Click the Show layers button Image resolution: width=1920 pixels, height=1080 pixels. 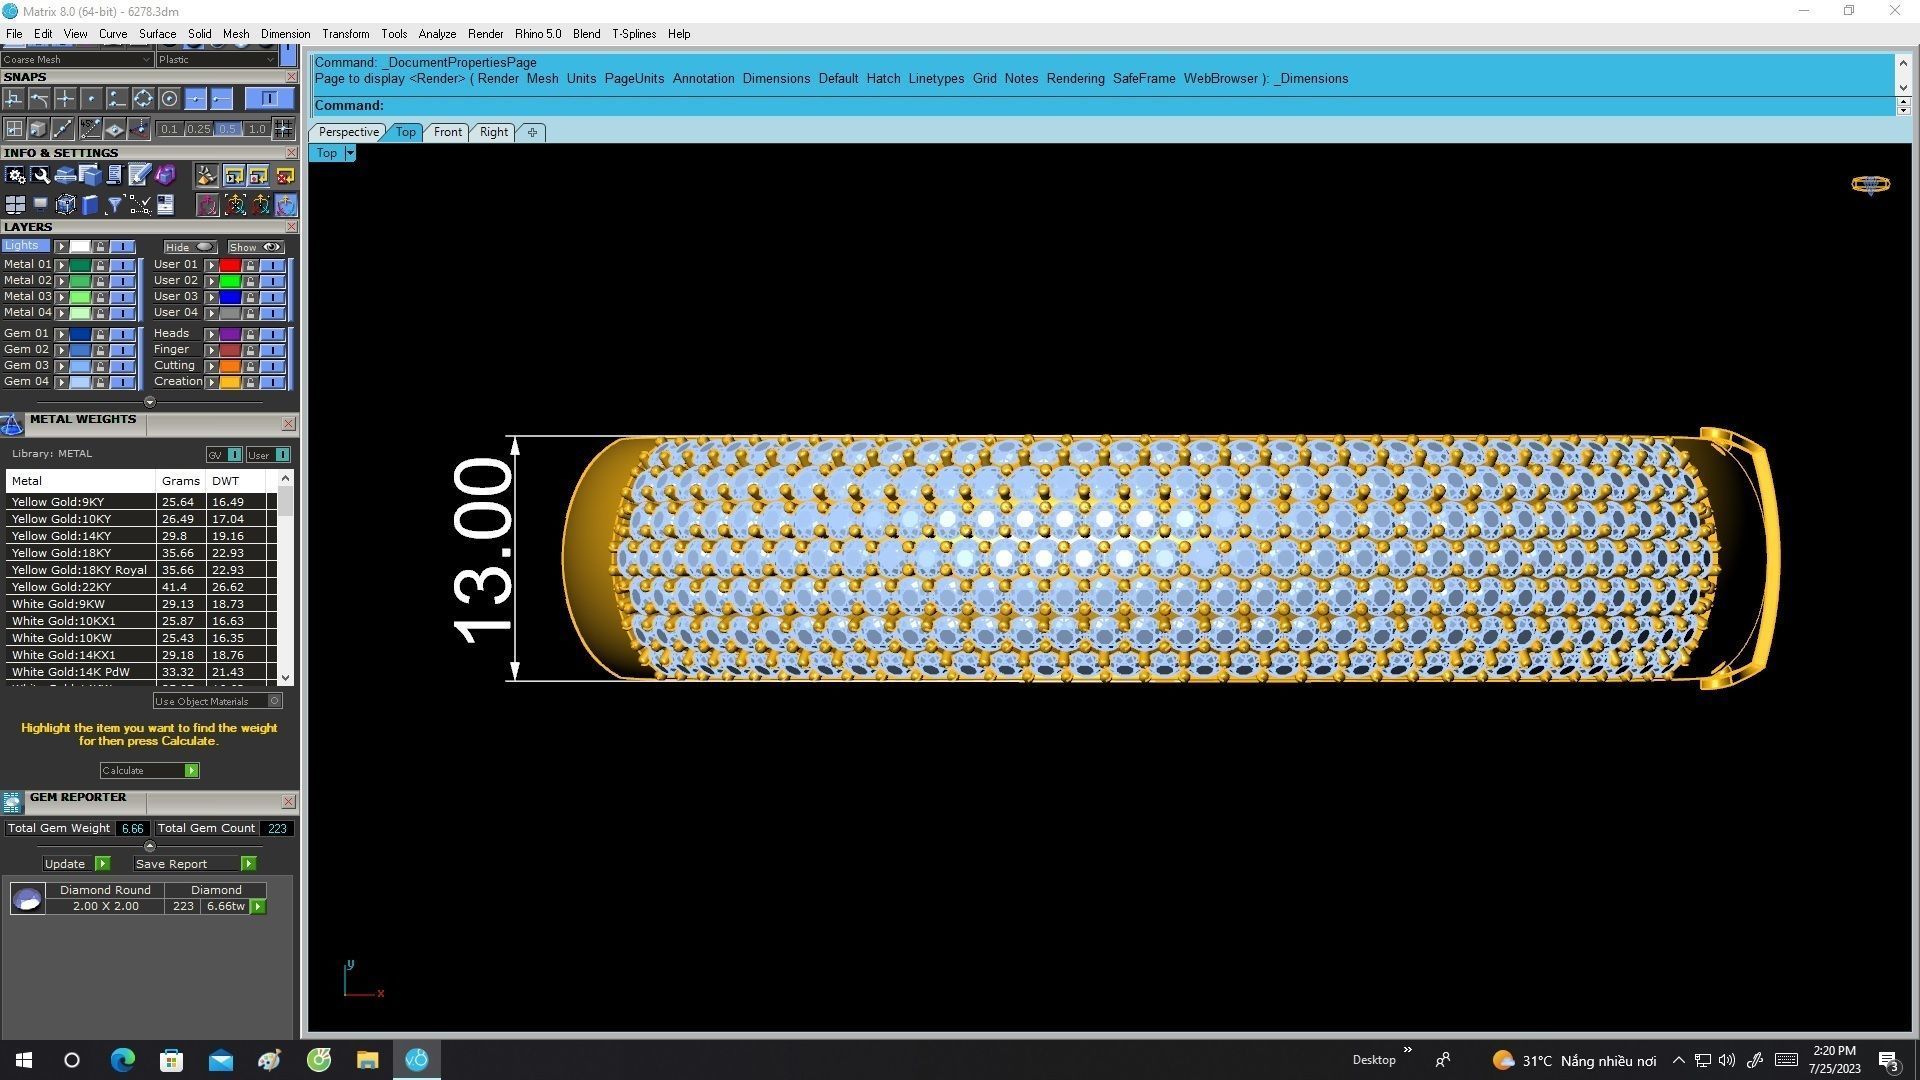click(256, 247)
